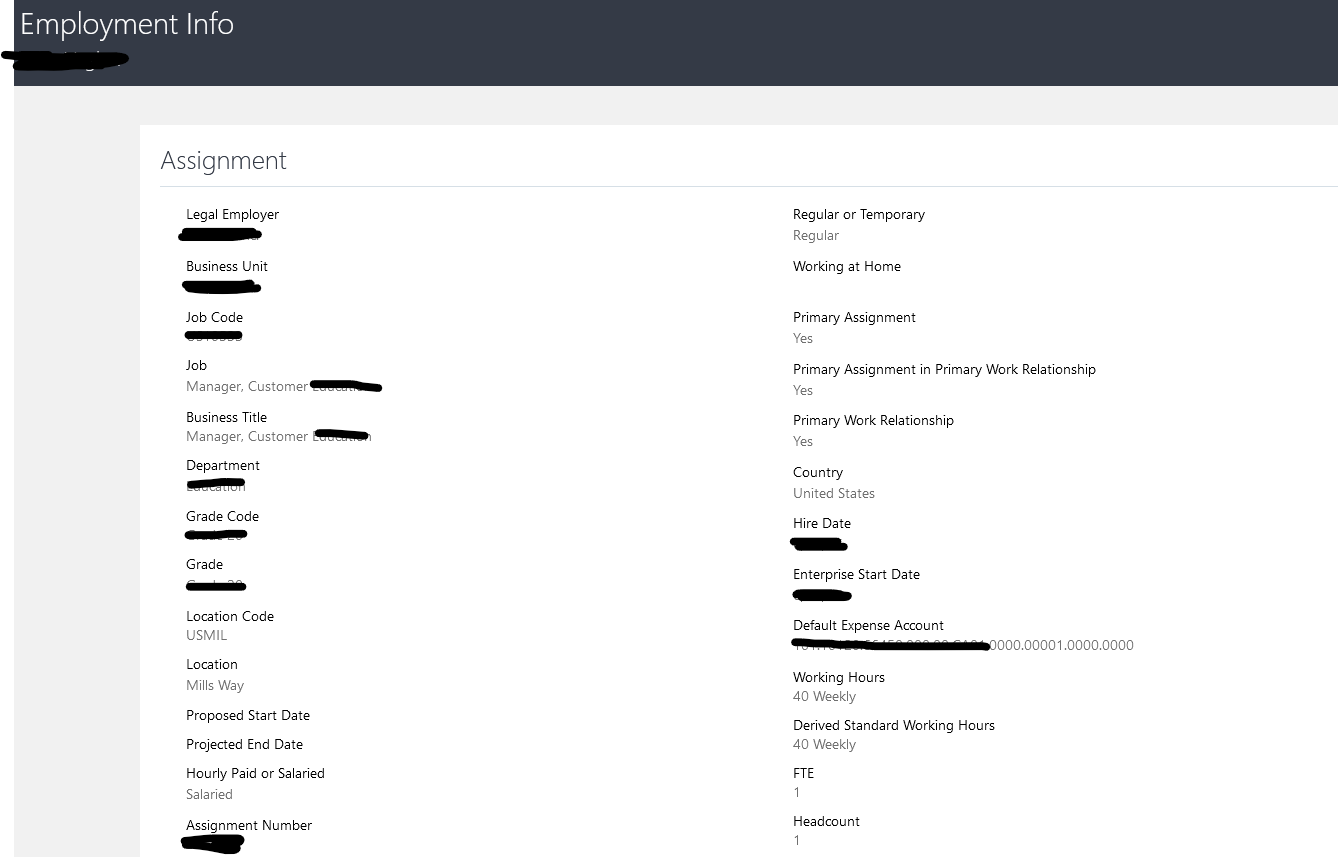Select the Location value Mills Way

[x=215, y=685]
